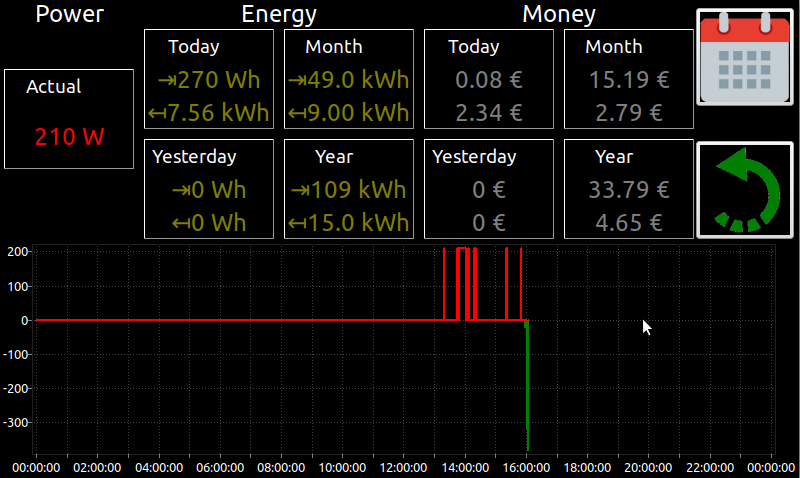Select the Actual power 210 W box
The width and height of the screenshot is (800, 478).
69,119
